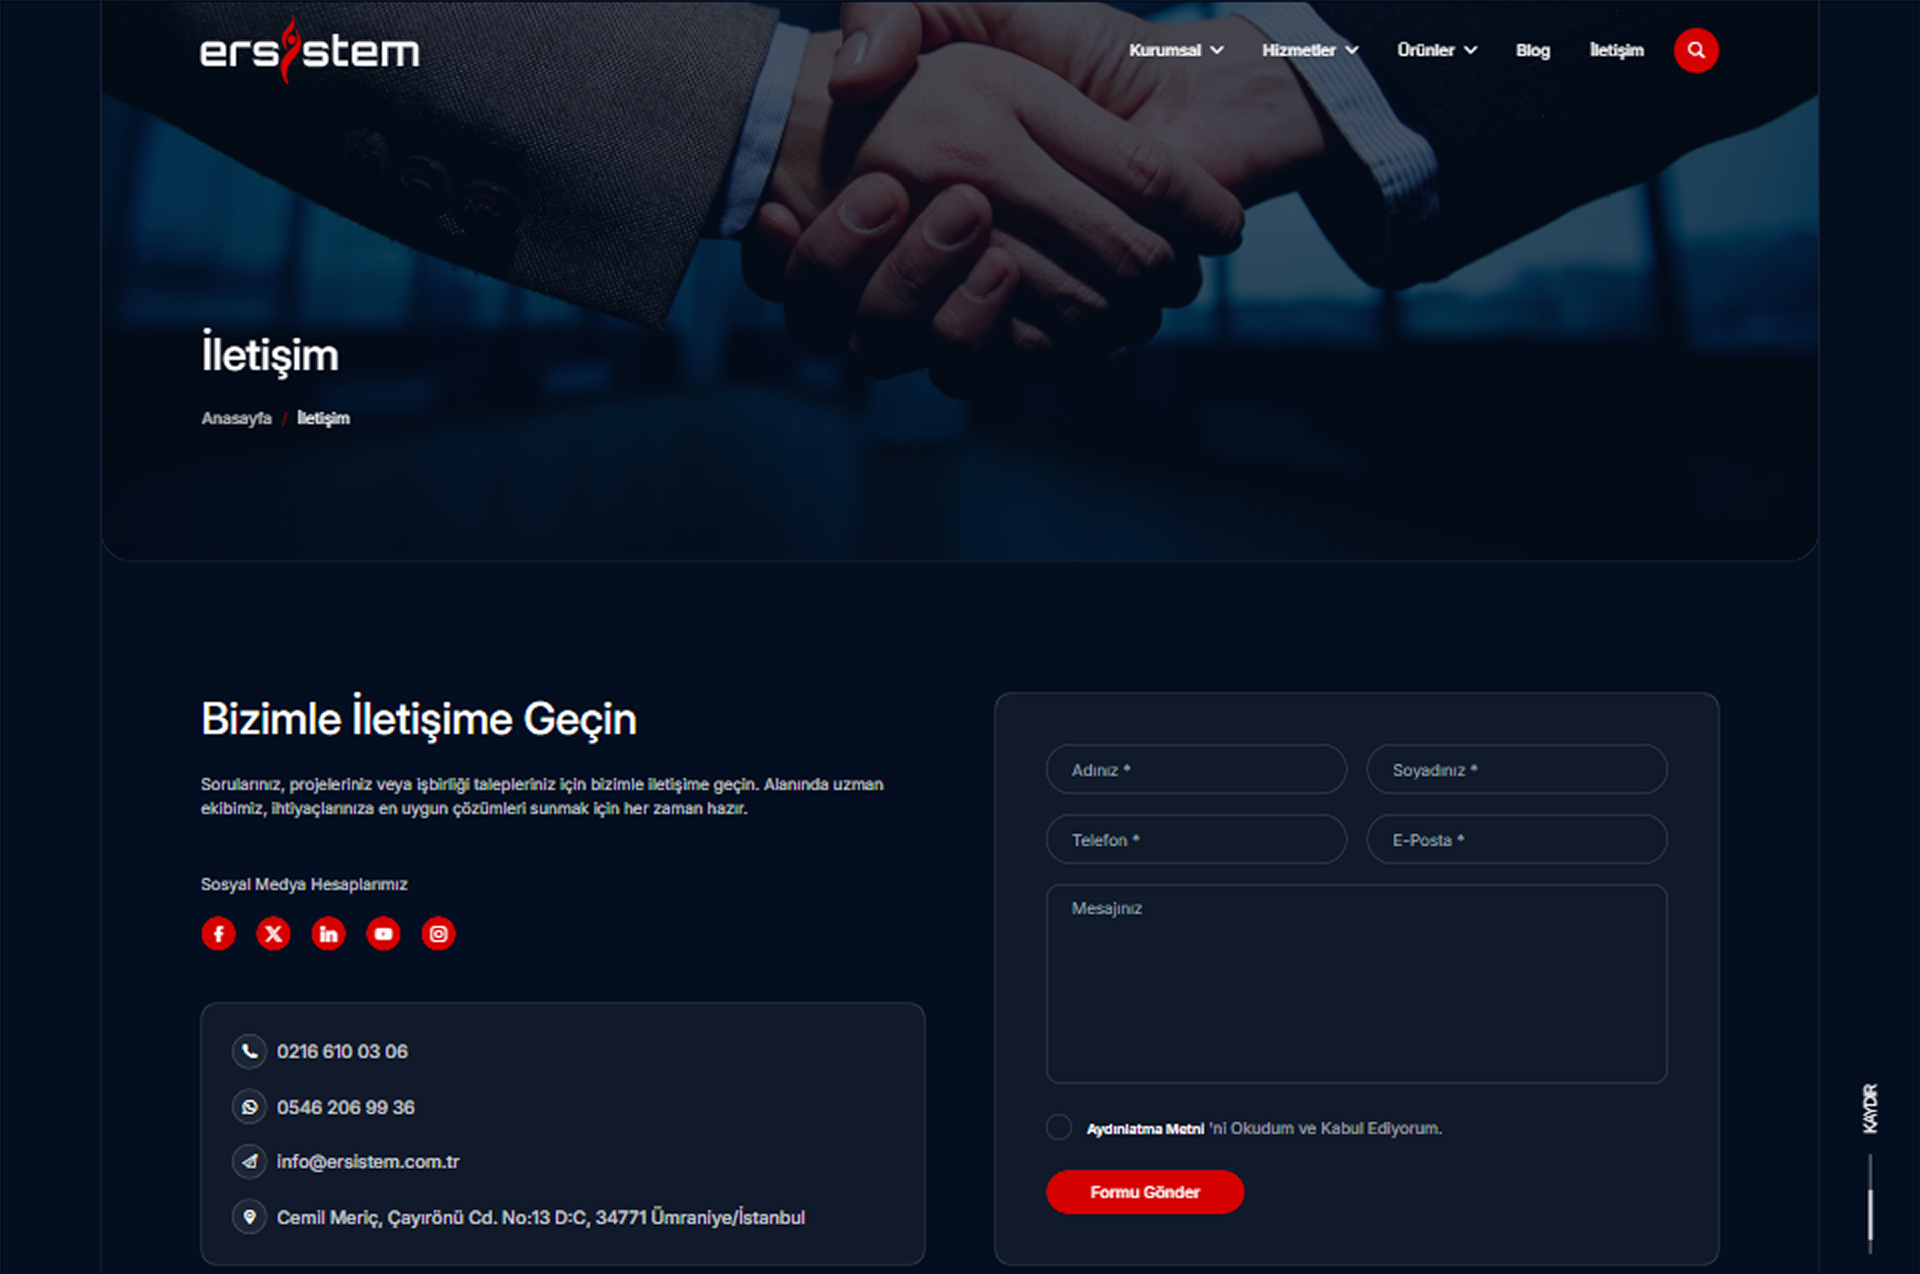The width and height of the screenshot is (1920, 1274).
Task: Click the WhatsApp icon beside 0546 number
Action: point(249,1107)
